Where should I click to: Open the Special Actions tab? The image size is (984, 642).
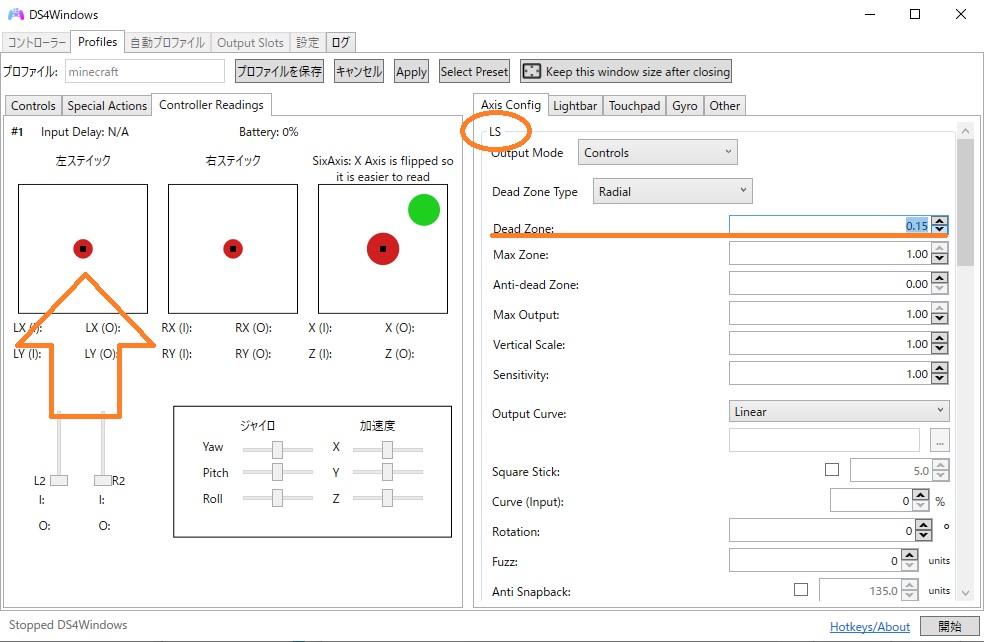(x=107, y=105)
